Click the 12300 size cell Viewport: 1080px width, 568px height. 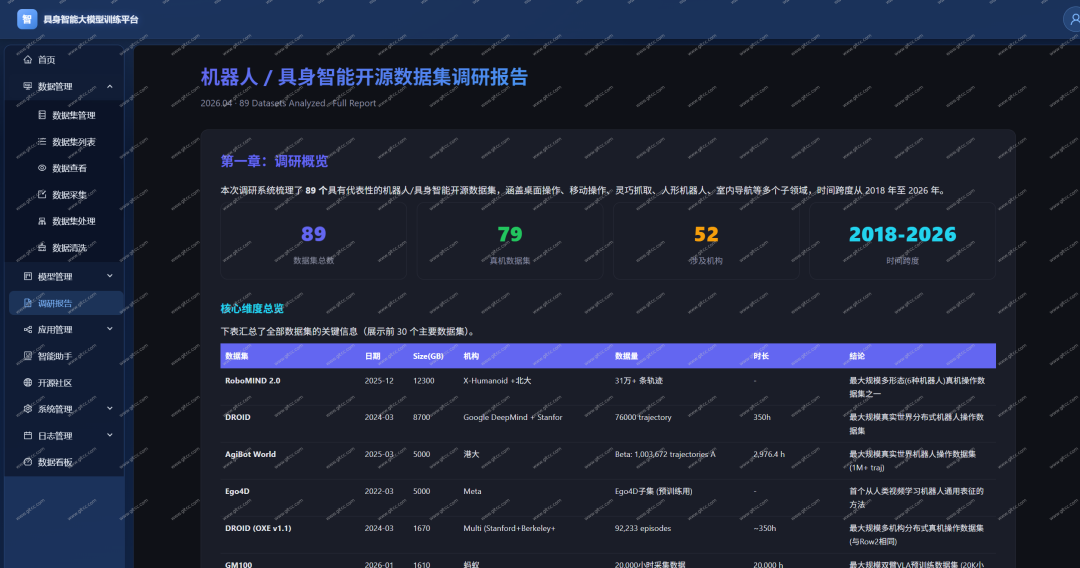pyautogui.click(x=424, y=381)
